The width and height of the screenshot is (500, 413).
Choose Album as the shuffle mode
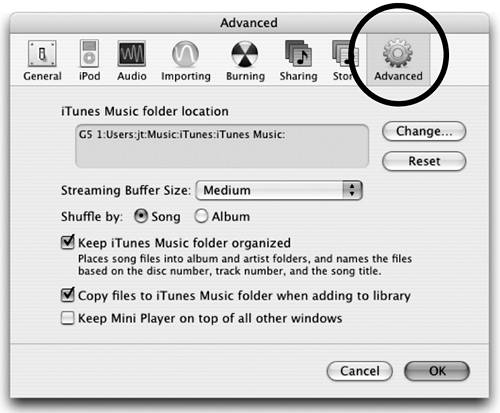201,216
